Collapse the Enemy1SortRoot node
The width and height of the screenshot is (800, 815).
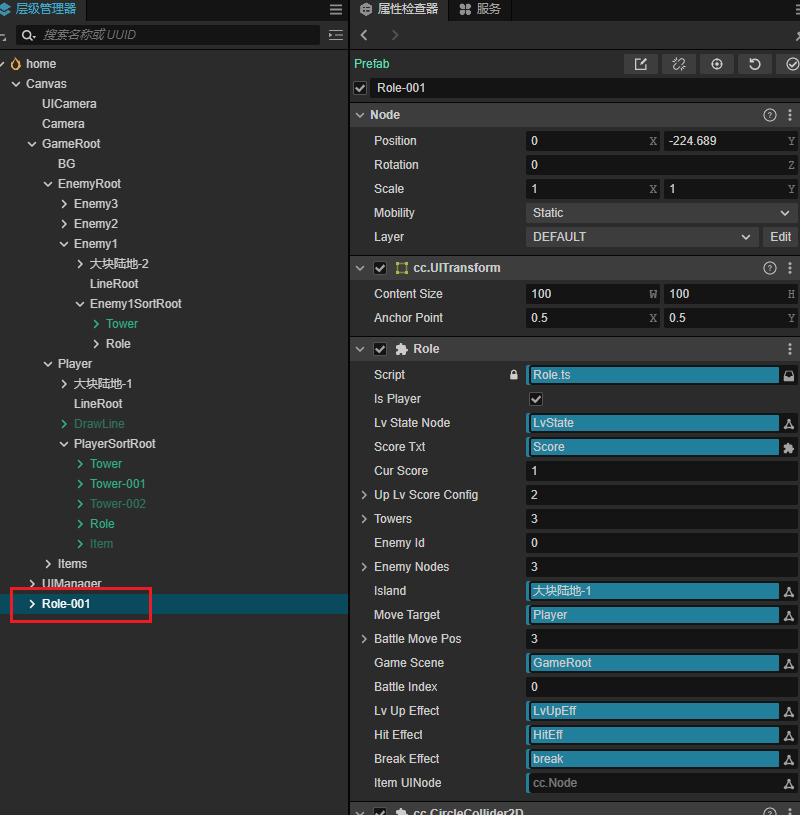coord(80,304)
